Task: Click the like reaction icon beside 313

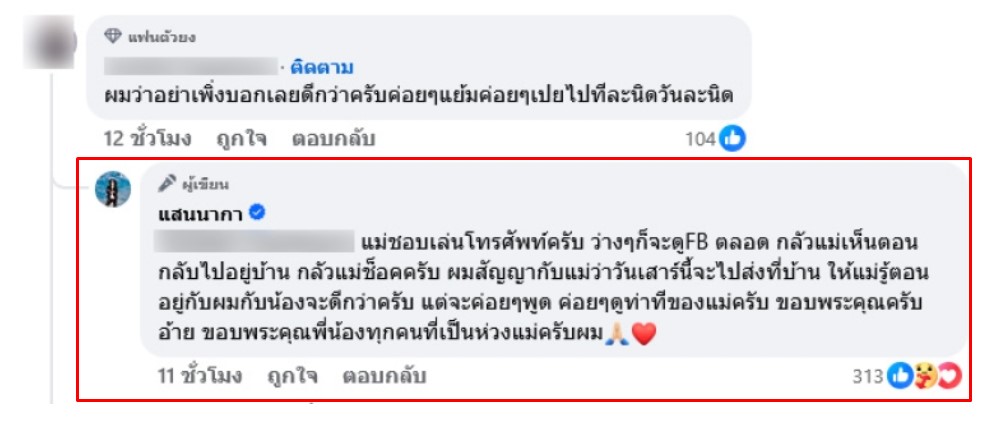Action: [900, 377]
